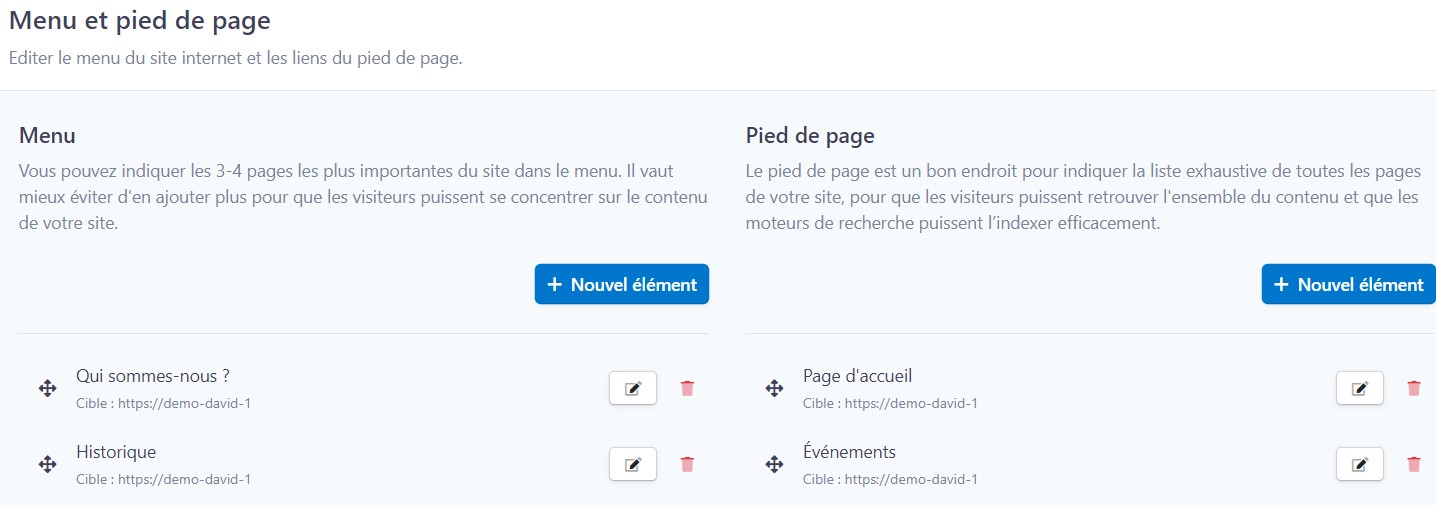Edit the Qui sommes-nous ? menu item
The width and height of the screenshot is (1436, 505).
coord(632,388)
